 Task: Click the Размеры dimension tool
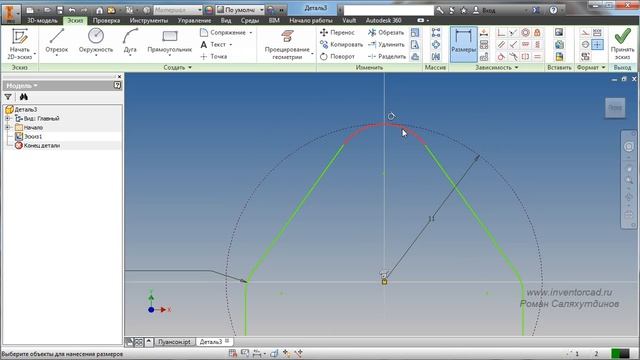[463, 44]
